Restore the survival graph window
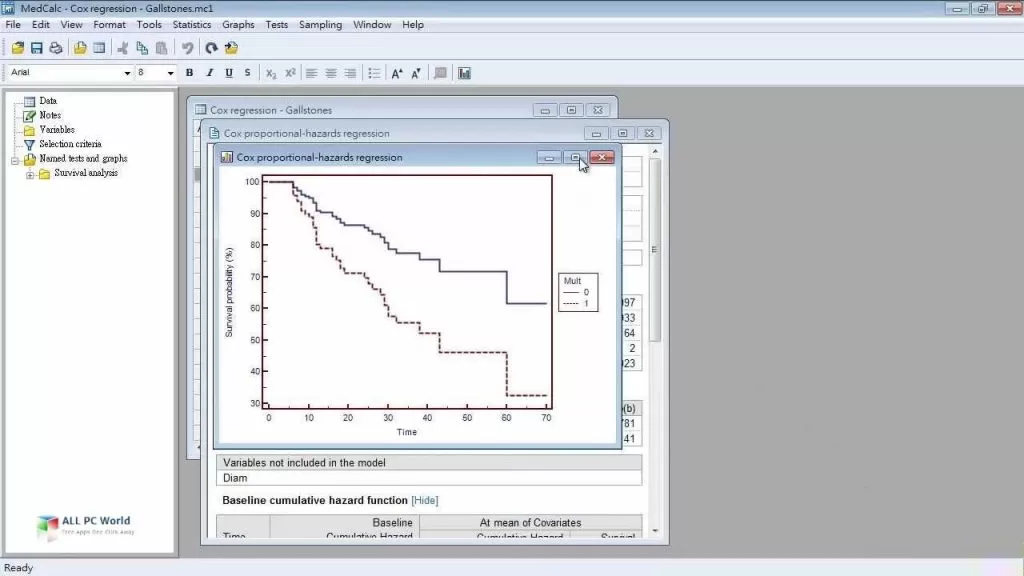The width and height of the screenshot is (1024, 576). pos(575,157)
